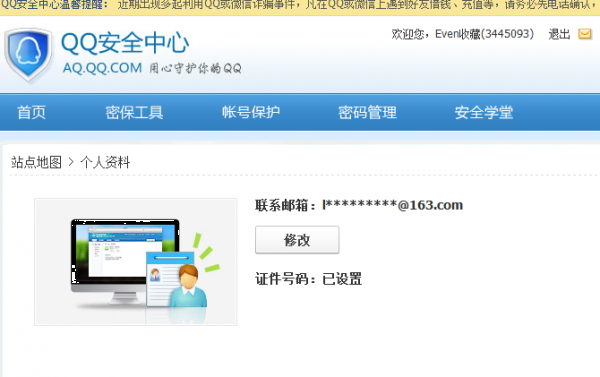This screenshot has width=600, height=377.
Task: Click the 站点地图 breadcrumb link
Action: (36, 162)
